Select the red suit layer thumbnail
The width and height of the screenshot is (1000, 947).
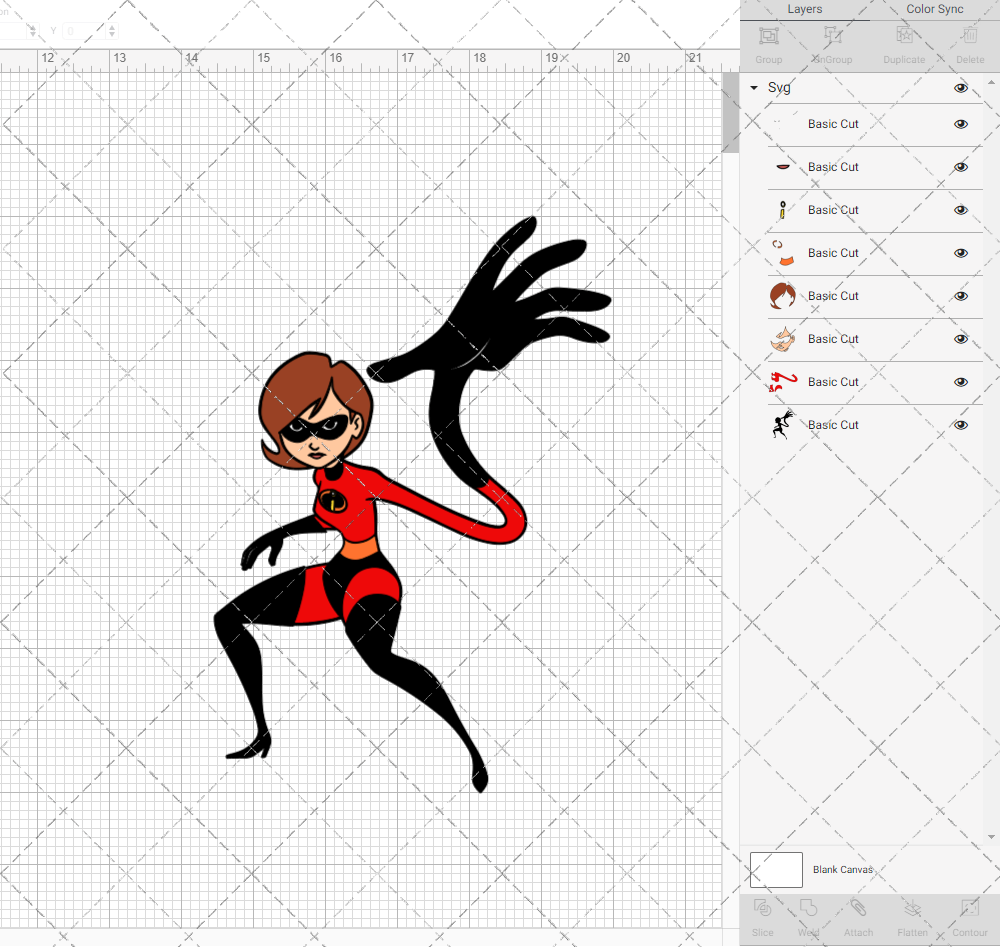coord(783,382)
